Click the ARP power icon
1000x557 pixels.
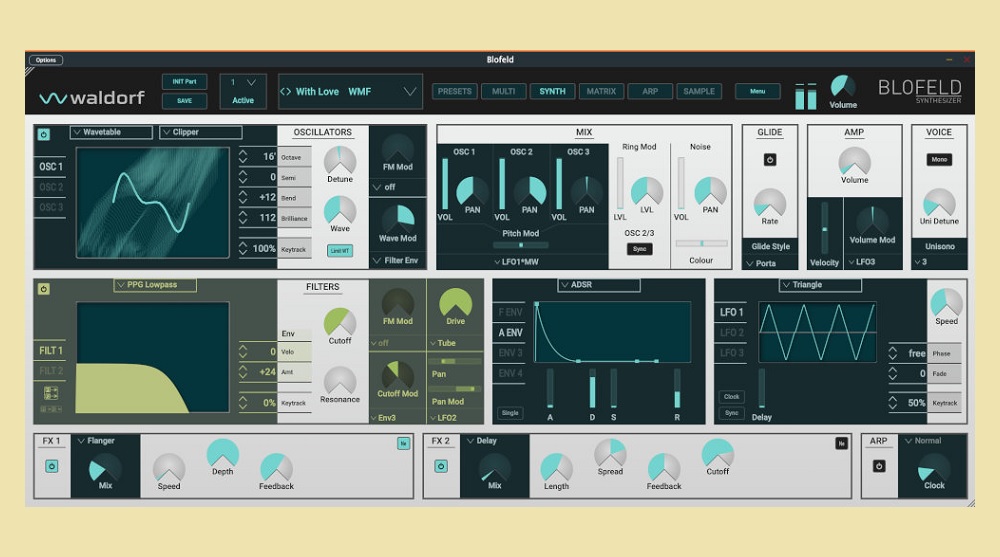879,466
